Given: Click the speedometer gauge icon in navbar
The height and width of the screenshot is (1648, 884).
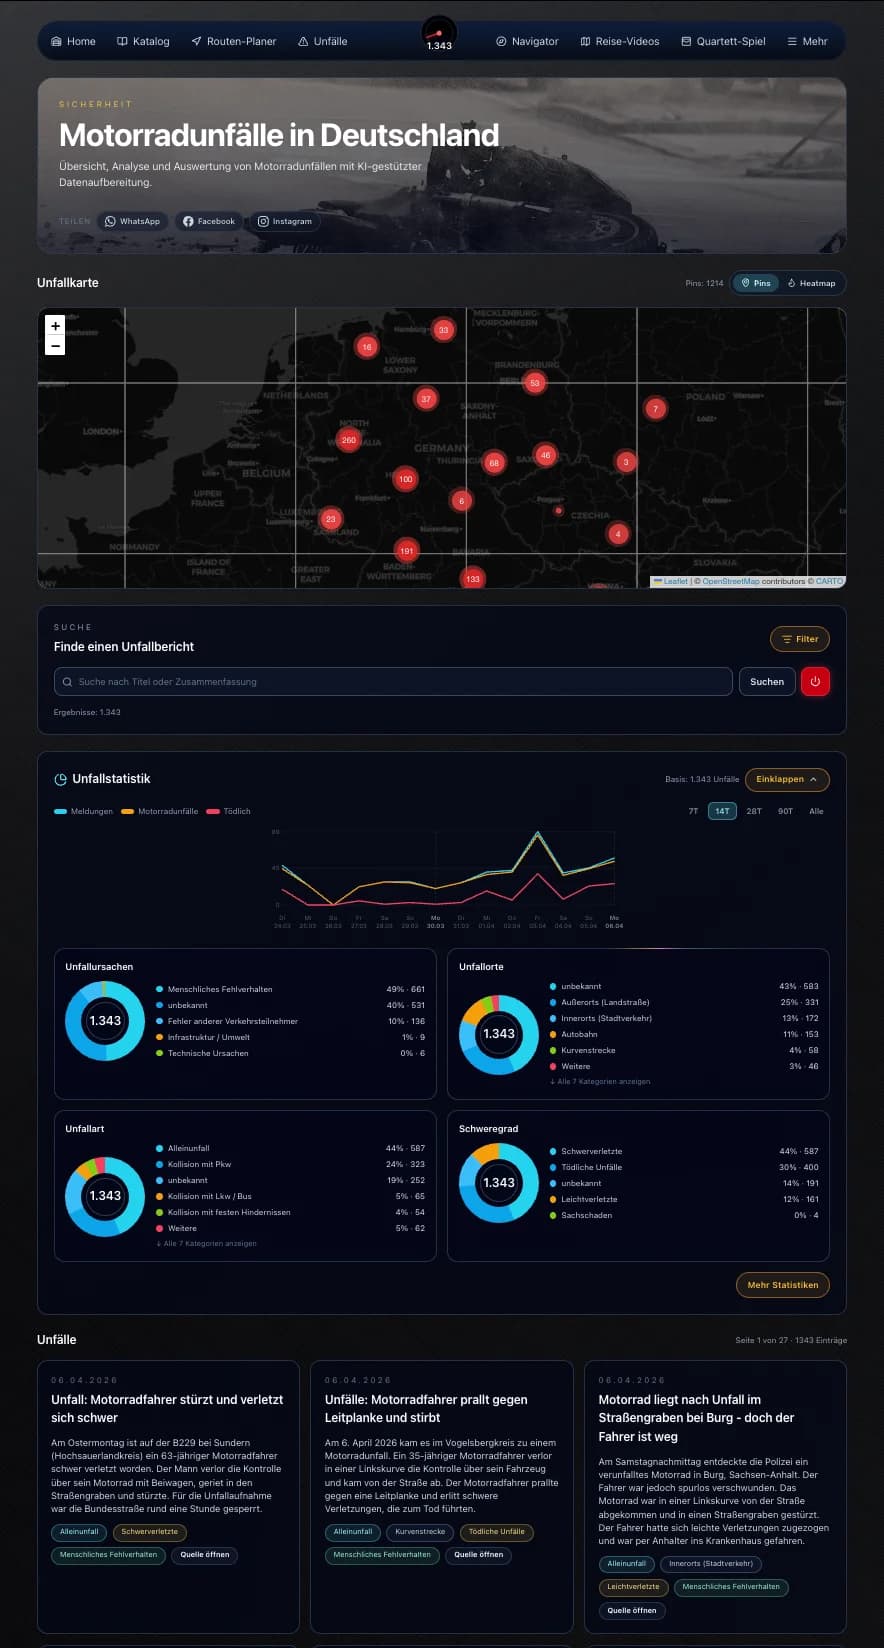Looking at the screenshot, I should click(x=439, y=35).
